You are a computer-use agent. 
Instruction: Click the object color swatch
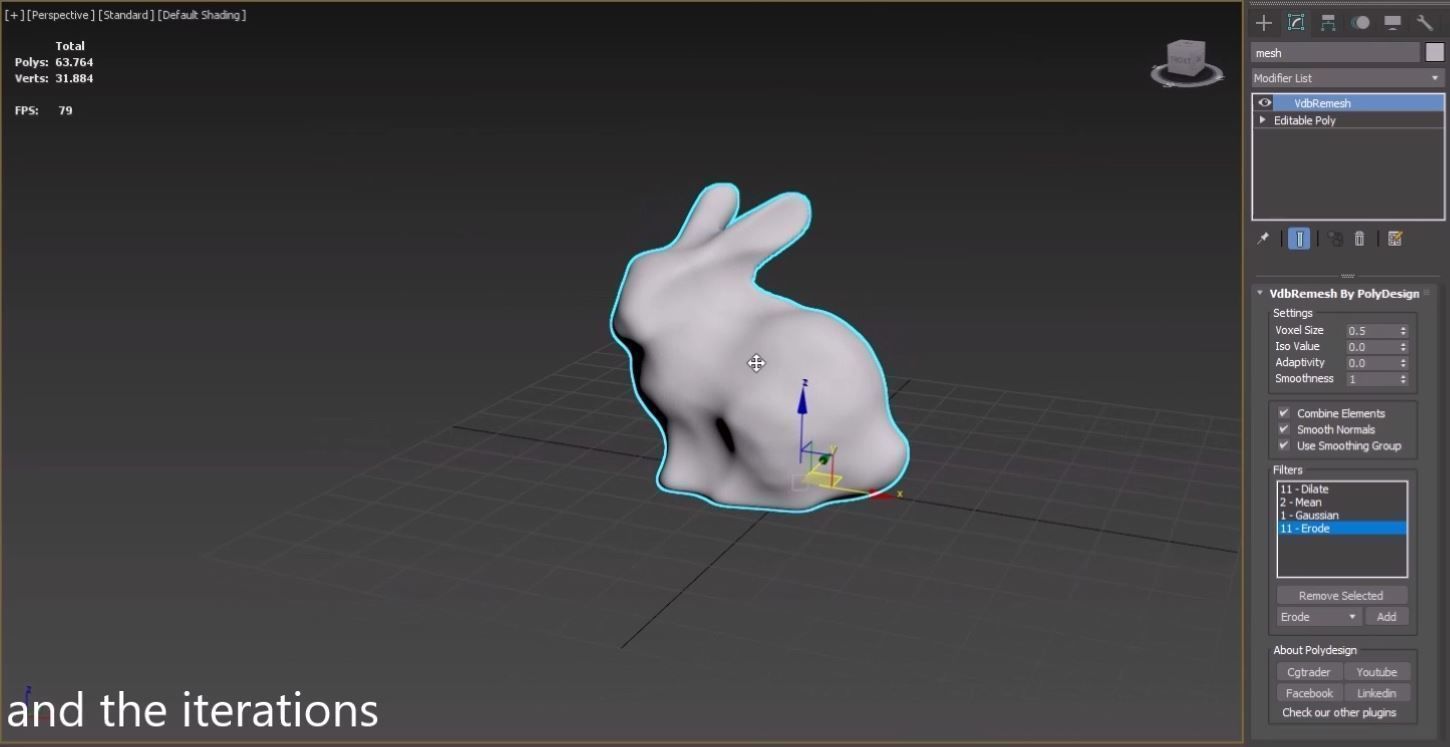1435,53
